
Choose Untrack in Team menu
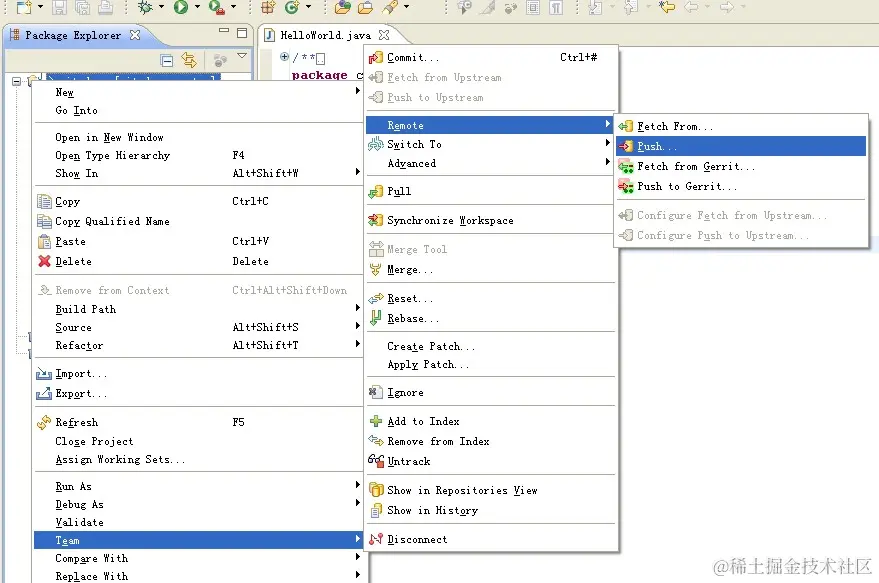pyautogui.click(x=492, y=461)
